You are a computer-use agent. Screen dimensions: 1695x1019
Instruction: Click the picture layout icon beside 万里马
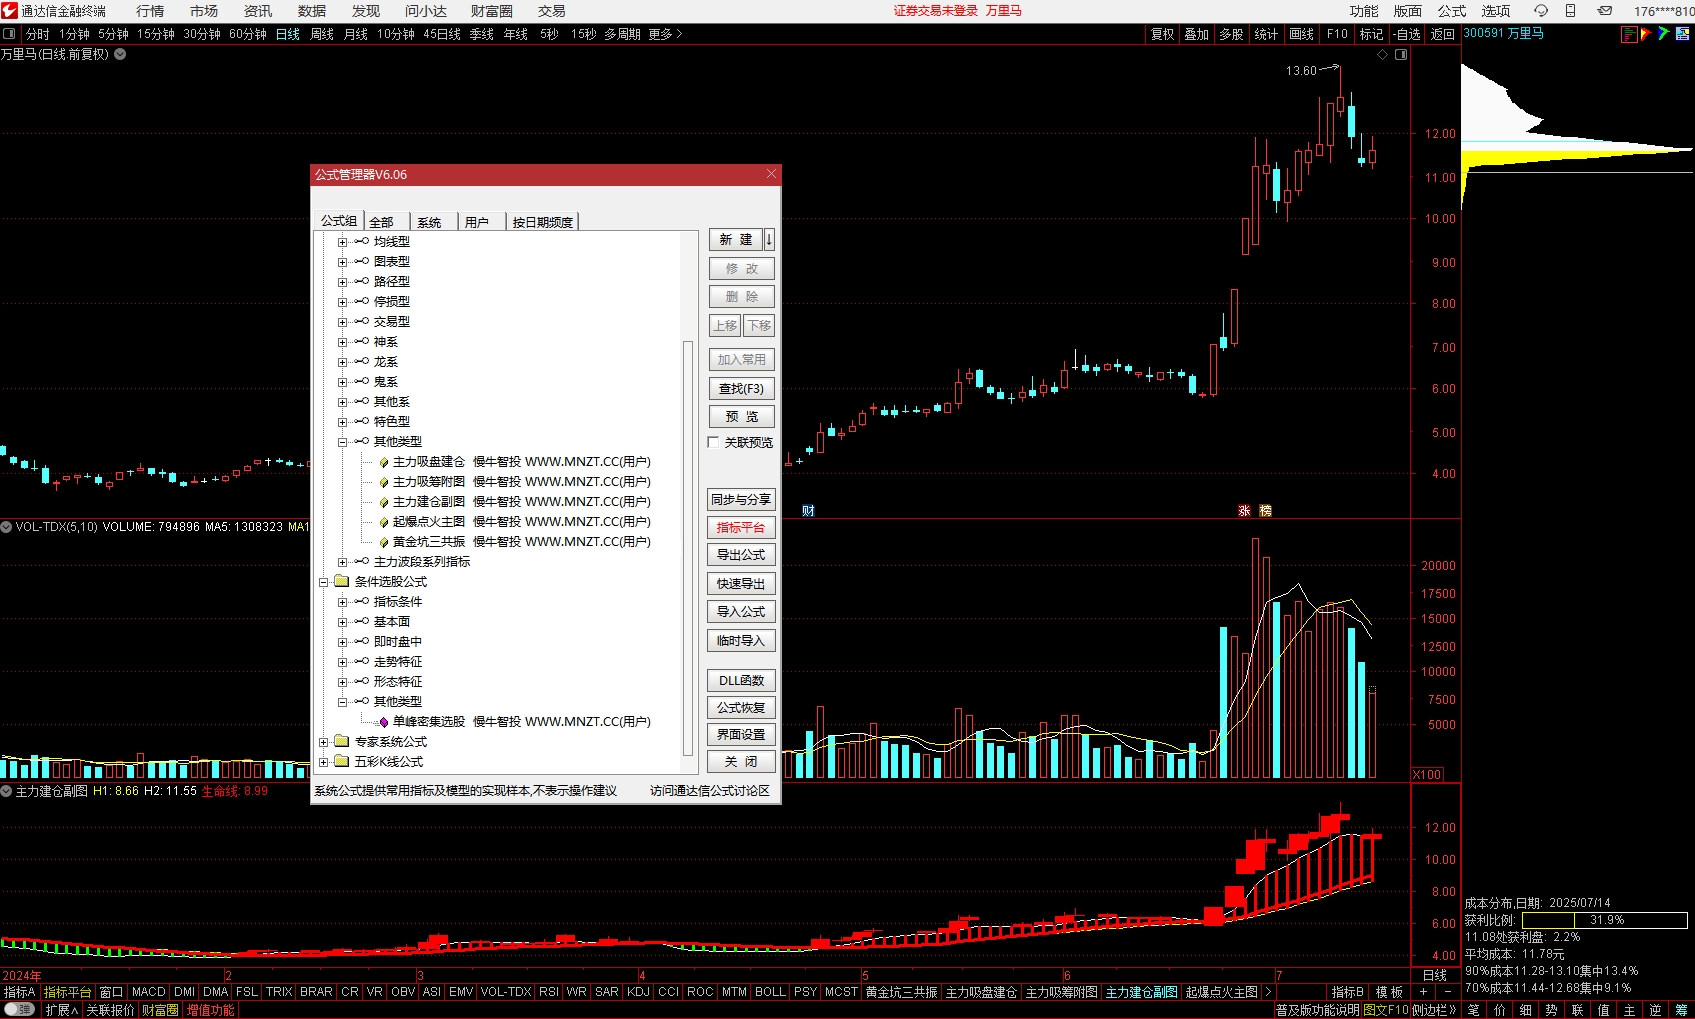[x=1683, y=34]
